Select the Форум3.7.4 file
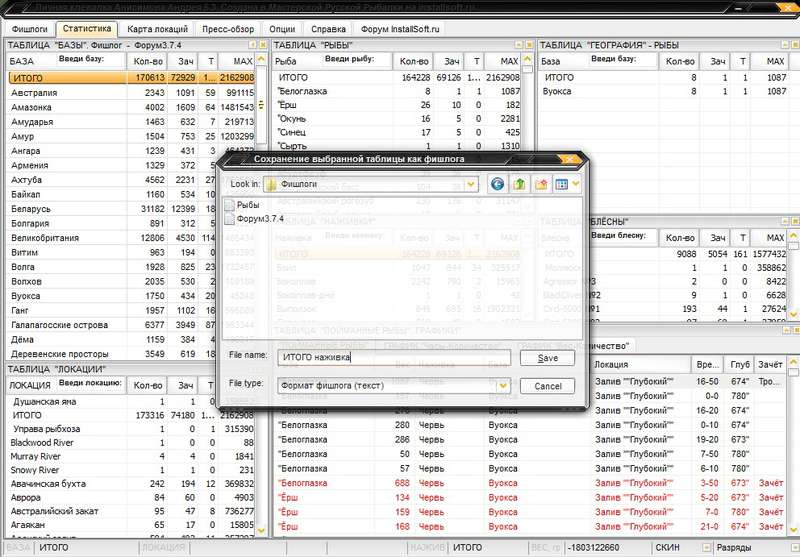 (x=254, y=219)
